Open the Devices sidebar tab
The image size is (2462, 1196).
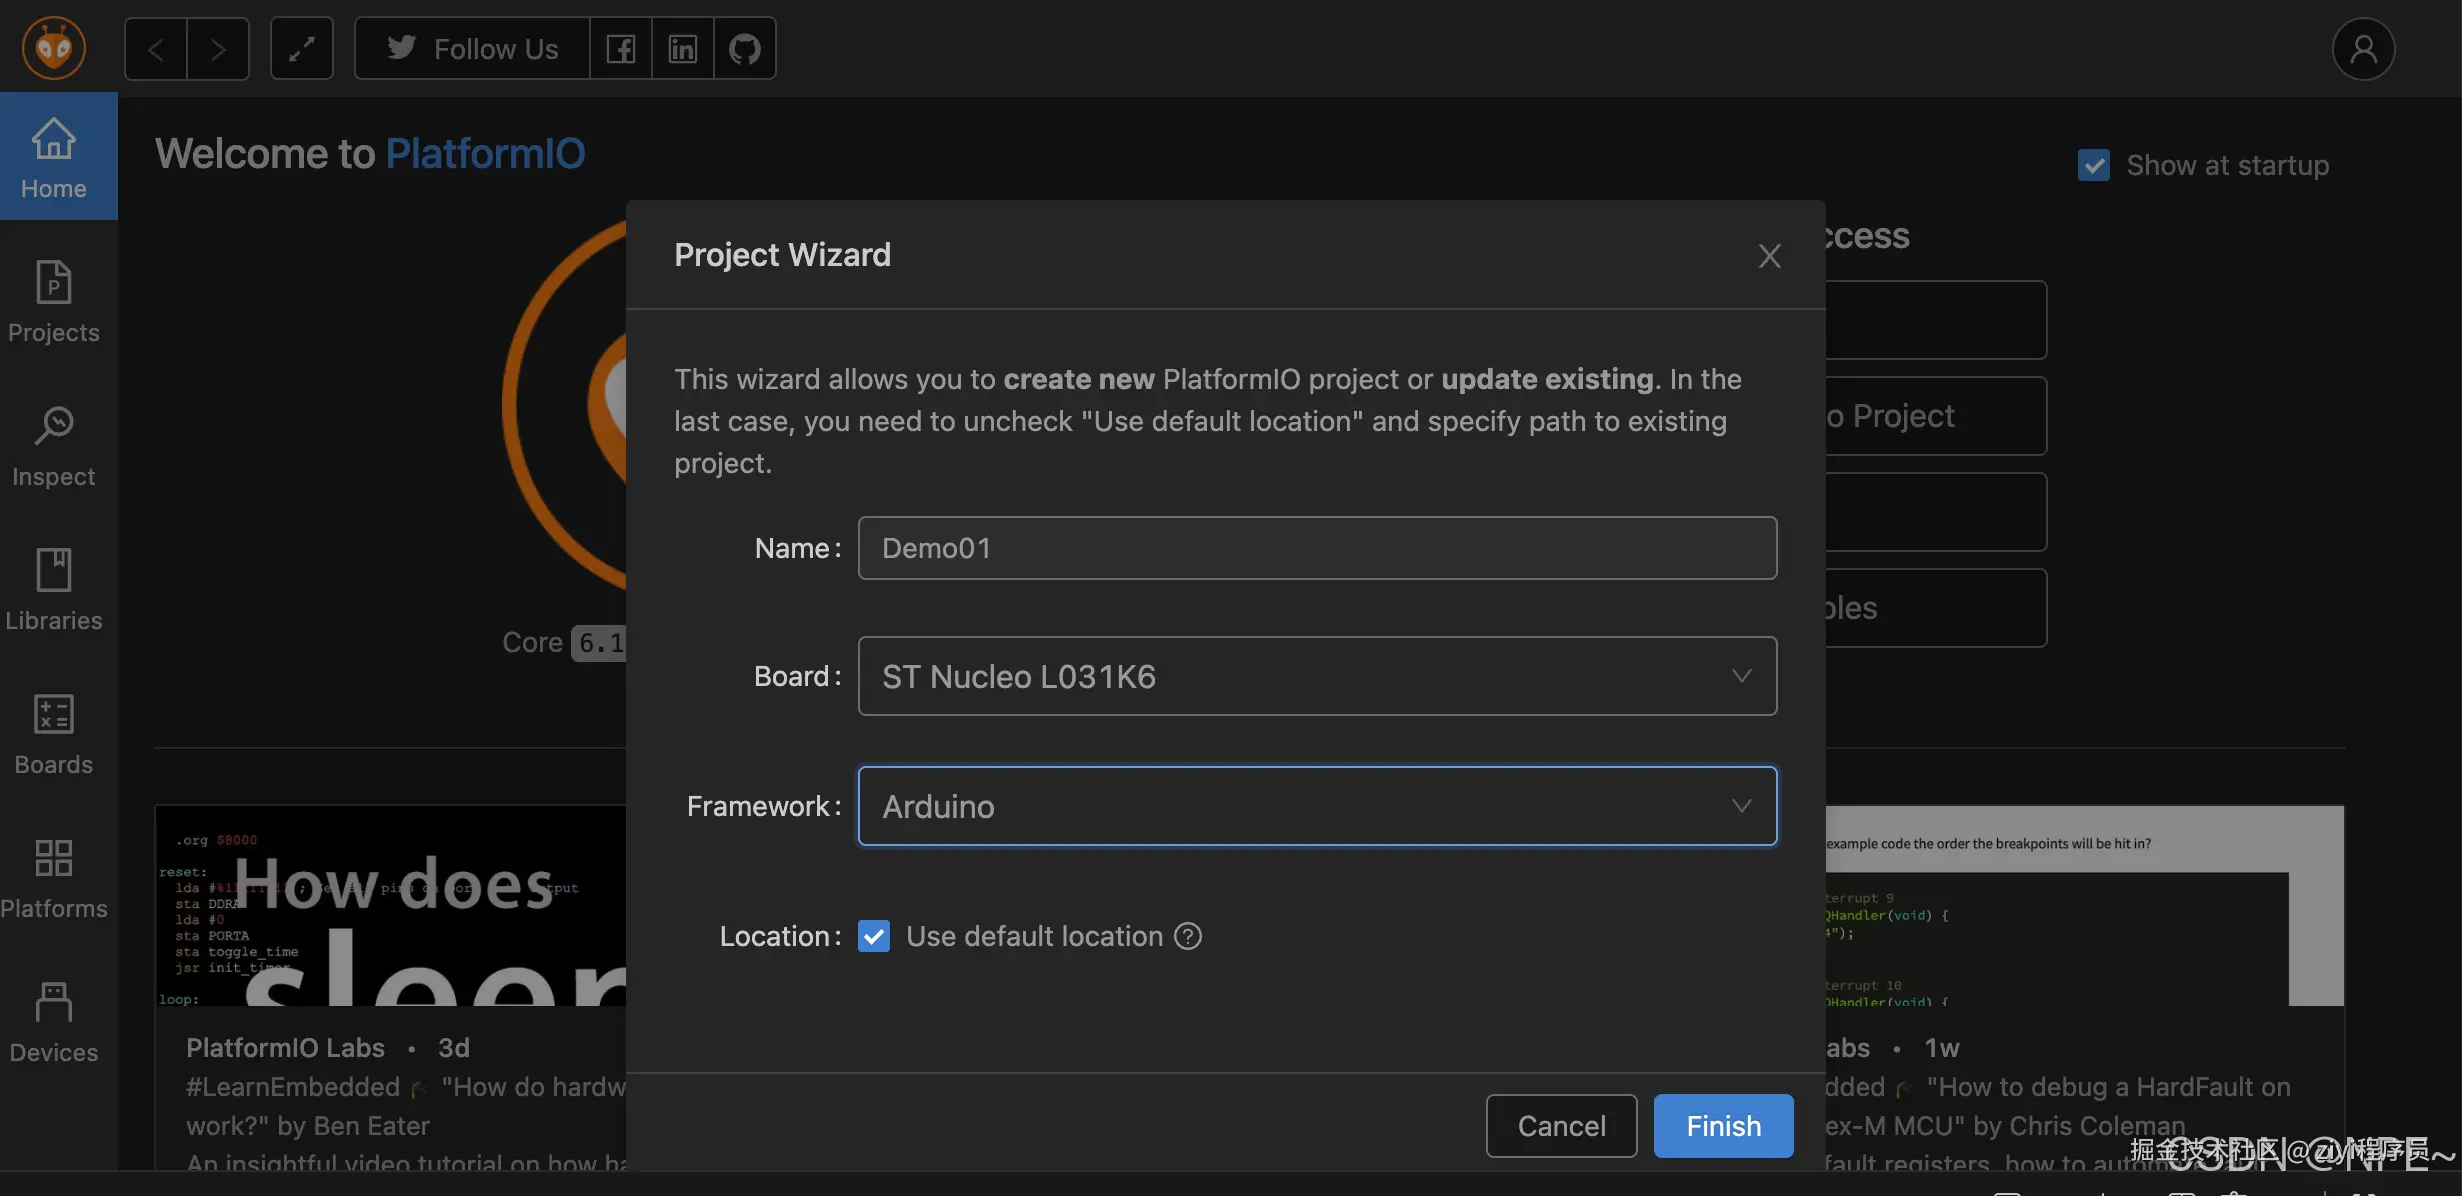click(x=54, y=1021)
